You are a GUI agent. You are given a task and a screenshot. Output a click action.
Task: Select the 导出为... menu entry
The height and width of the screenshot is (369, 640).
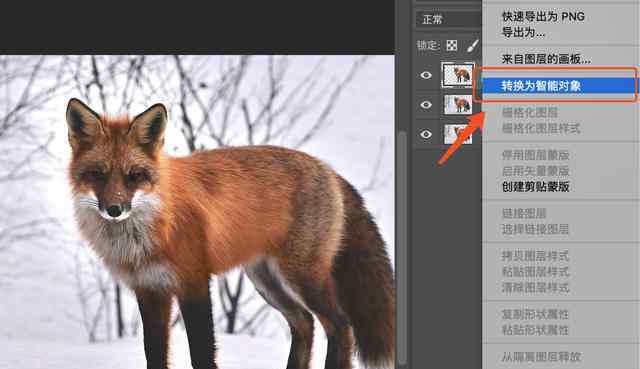523,32
